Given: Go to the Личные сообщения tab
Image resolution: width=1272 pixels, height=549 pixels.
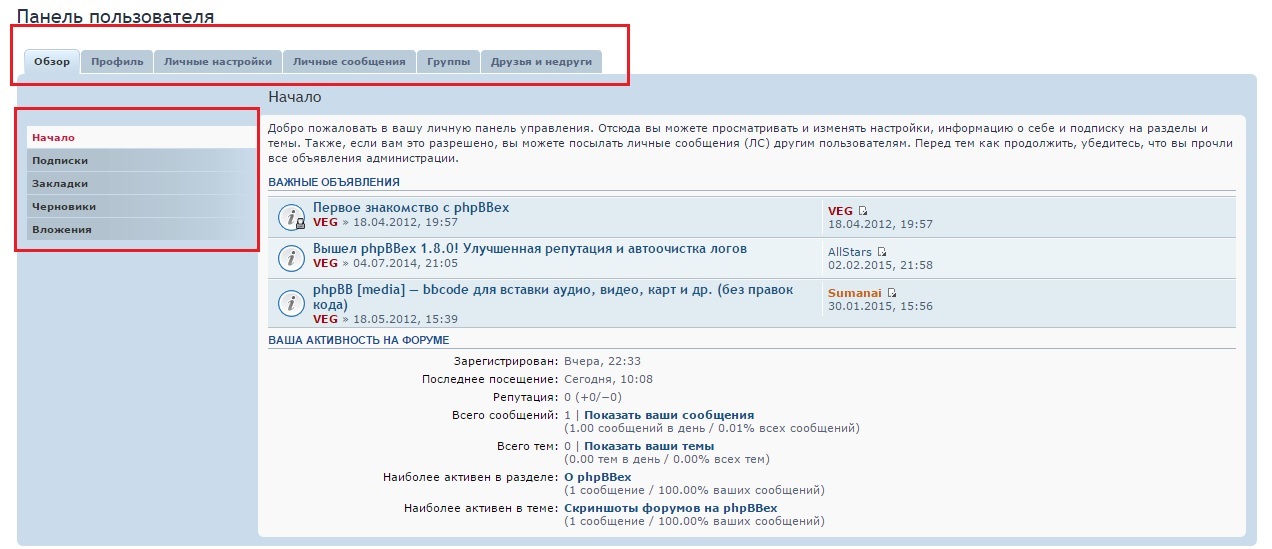Looking at the screenshot, I should [x=349, y=62].
